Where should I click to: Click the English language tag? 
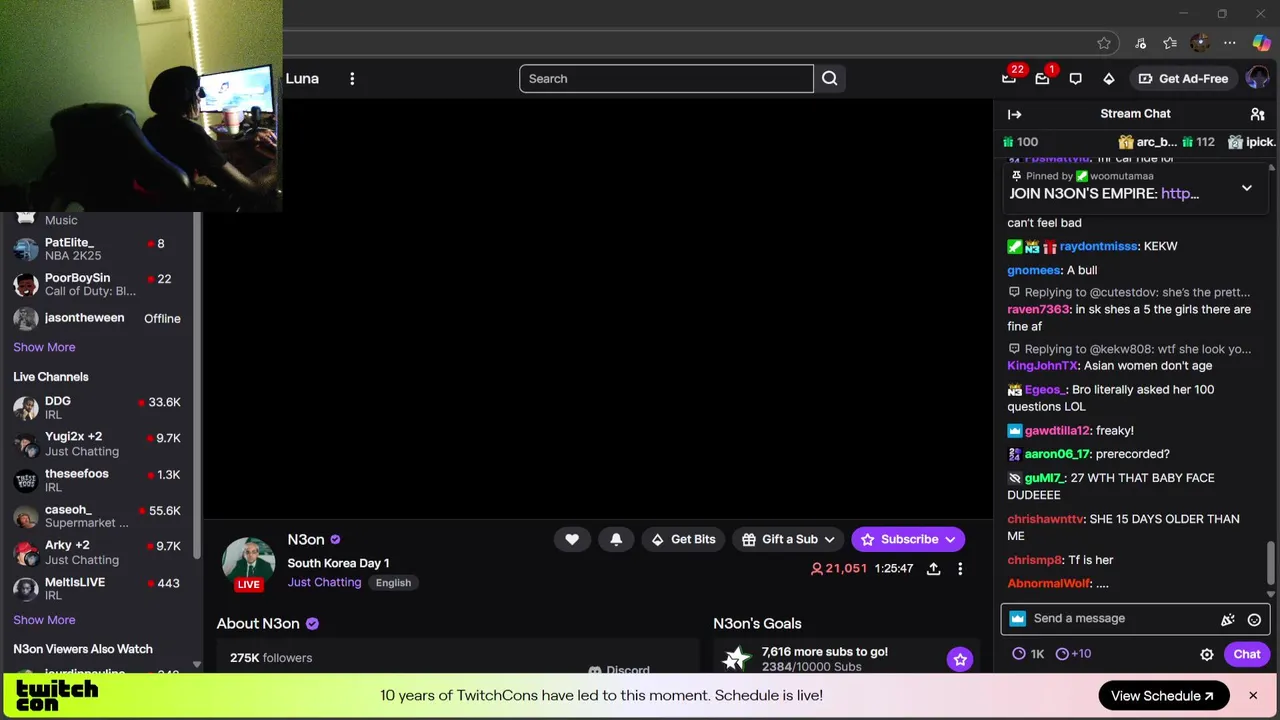point(393,583)
